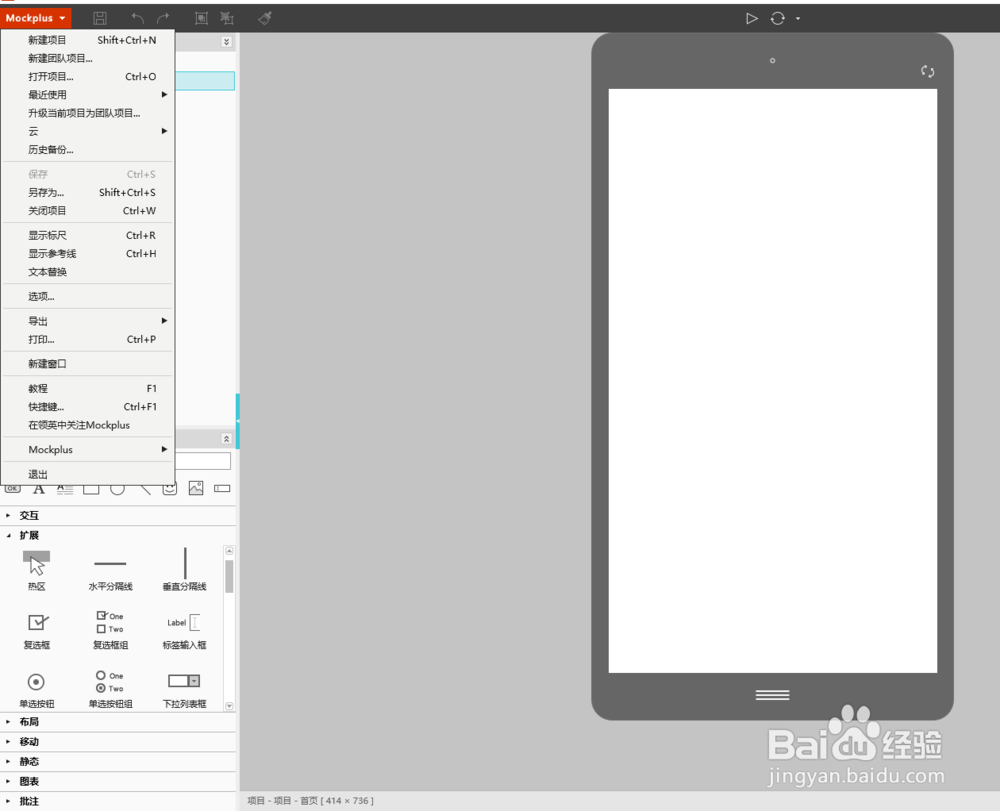The height and width of the screenshot is (811, 1000).
Task: Select the single-line input component icon
Action: pyautogui.click(x=222, y=488)
